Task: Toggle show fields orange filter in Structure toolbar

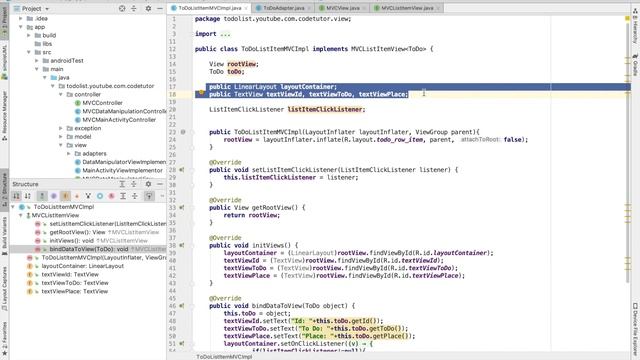Action: (65, 196)
